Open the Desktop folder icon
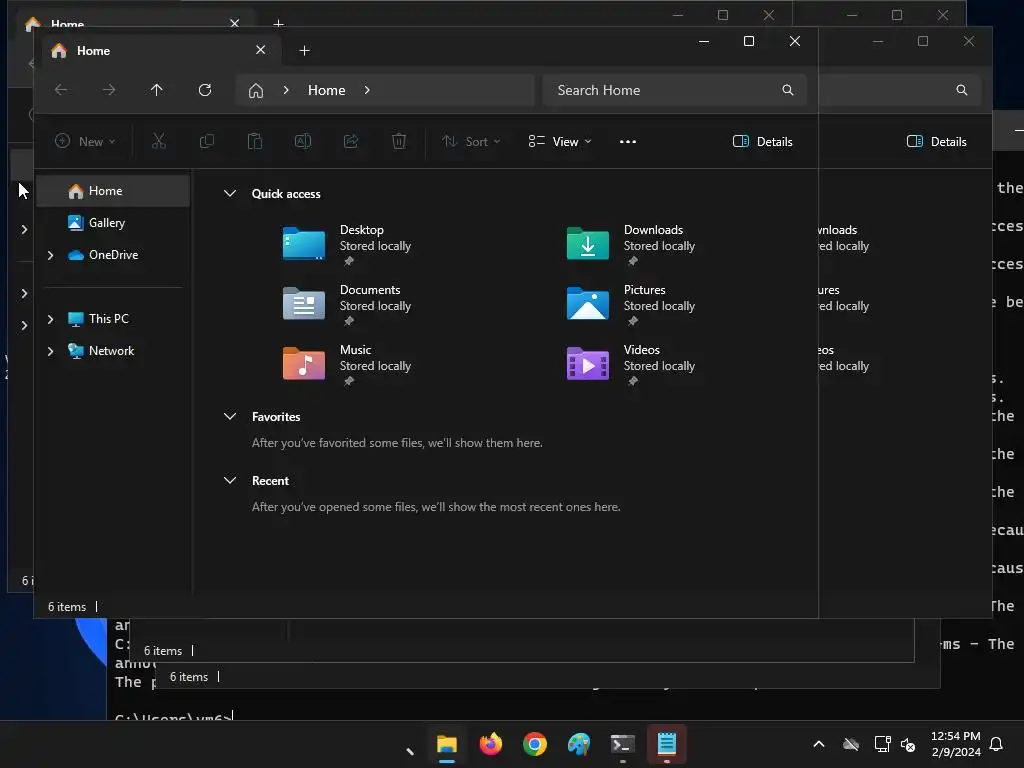Image resolution: width=1024 pixels, height=768 pixels. click(x=304, y=244)
